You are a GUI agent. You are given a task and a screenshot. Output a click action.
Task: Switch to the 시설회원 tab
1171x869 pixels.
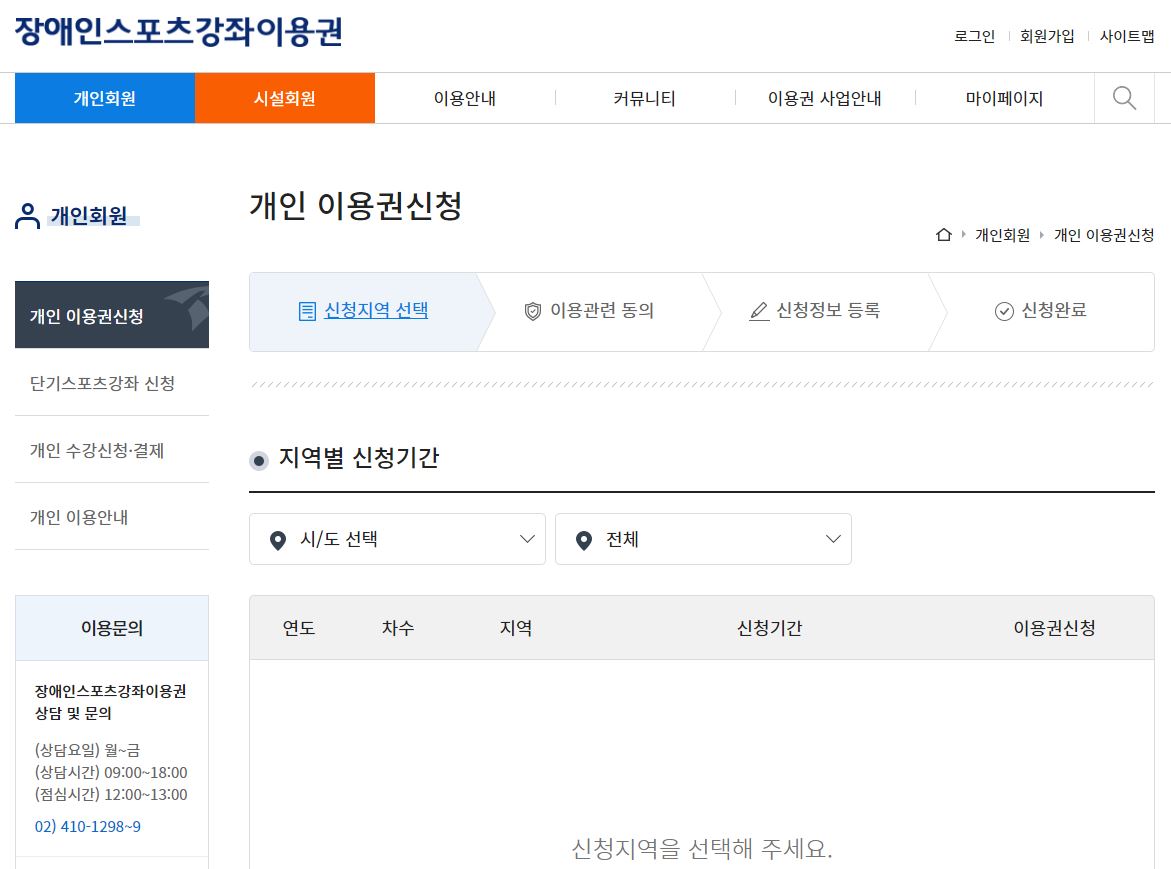[285, 97]
